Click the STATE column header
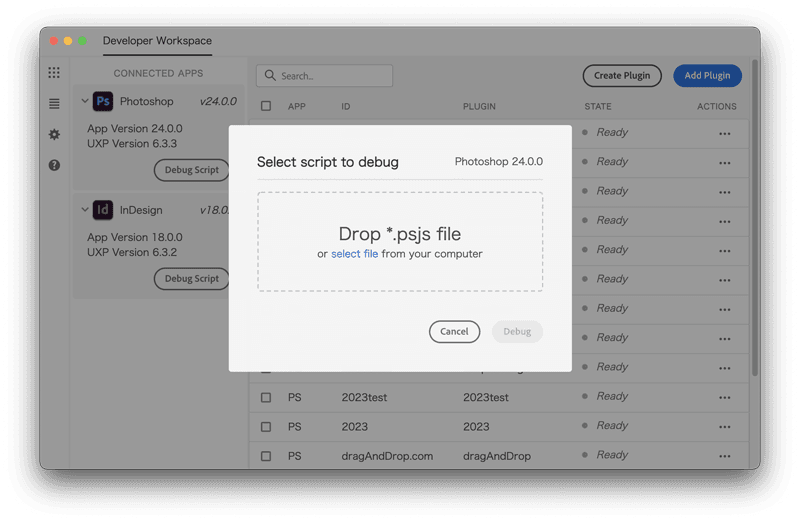800x522 pixels. 598,106
